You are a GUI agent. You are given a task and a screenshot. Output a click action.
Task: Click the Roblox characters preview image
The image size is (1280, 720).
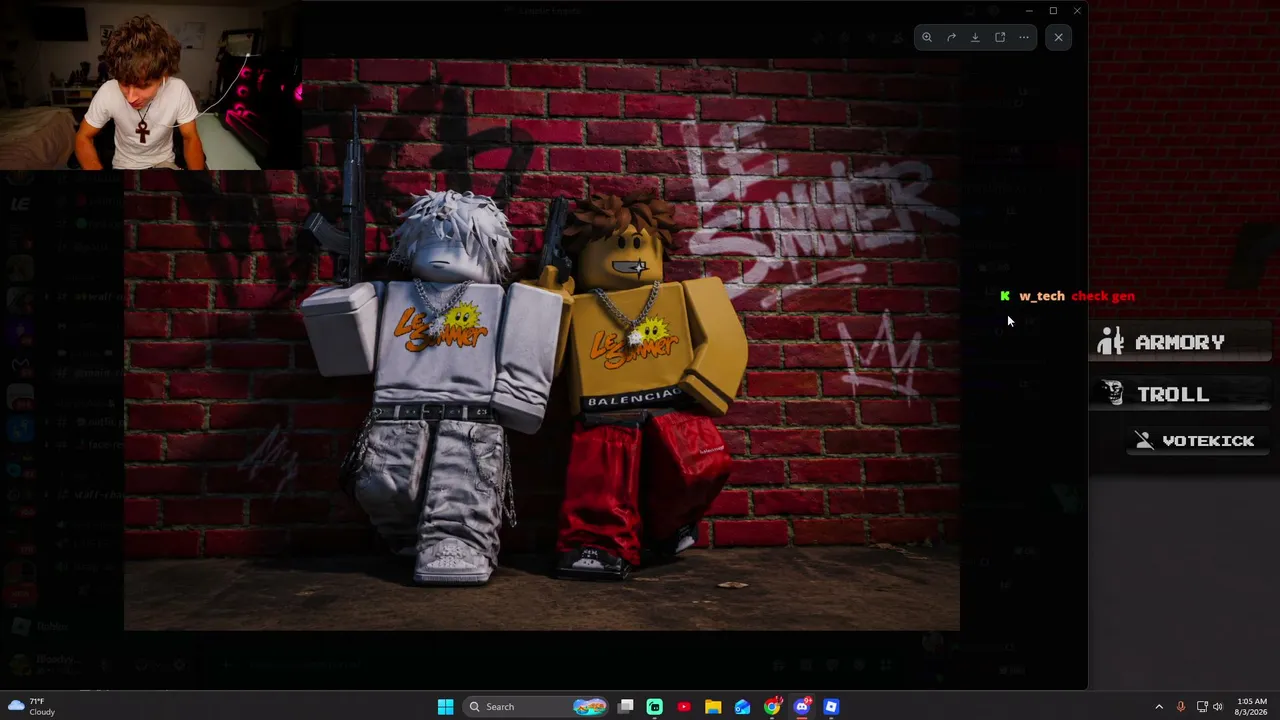[x=542, y=345]
